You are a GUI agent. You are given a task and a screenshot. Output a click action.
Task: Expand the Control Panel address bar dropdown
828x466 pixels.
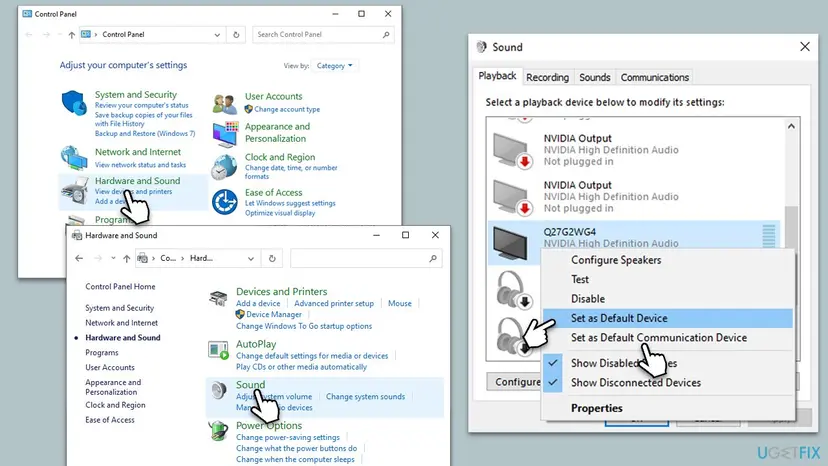217,35
